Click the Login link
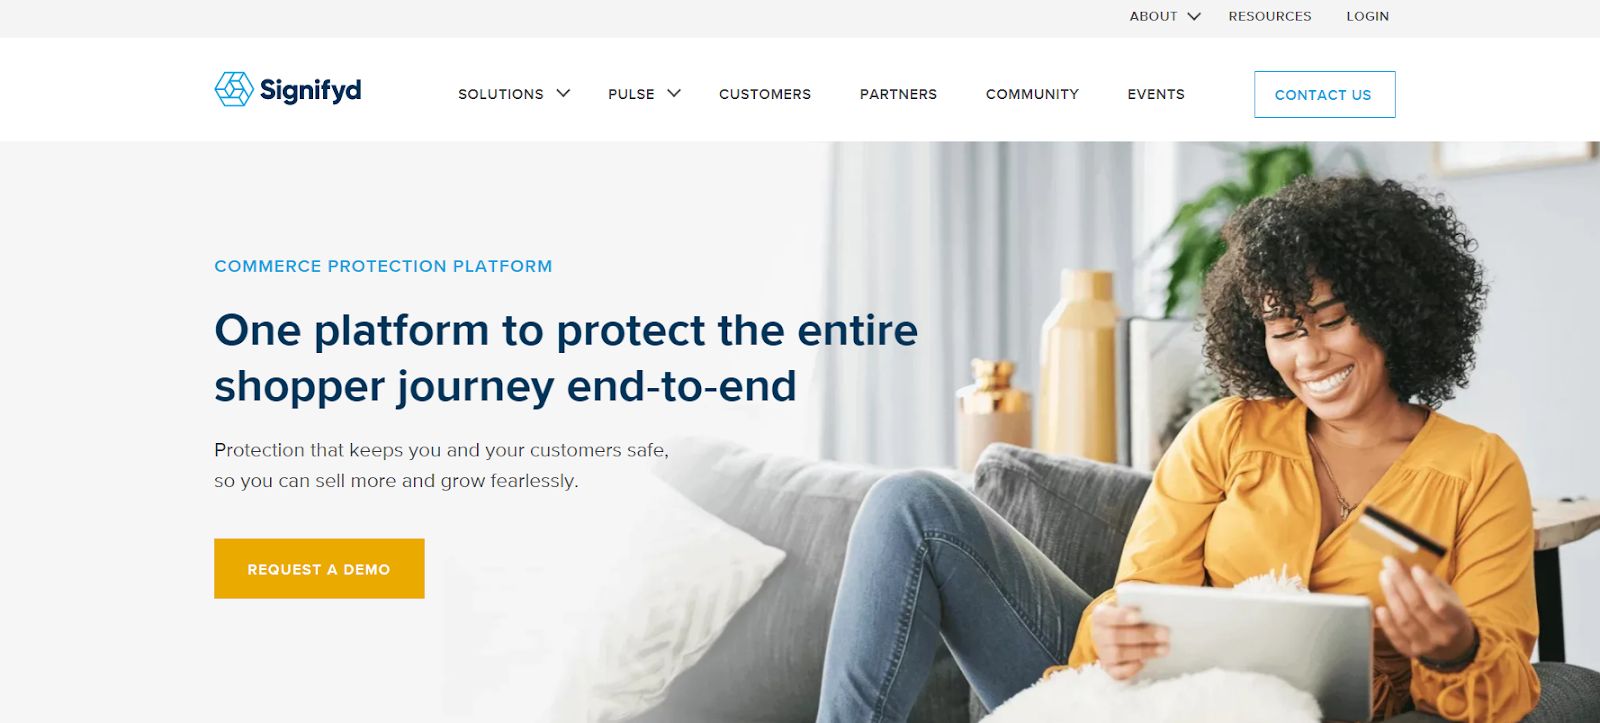 [1367, 16]
